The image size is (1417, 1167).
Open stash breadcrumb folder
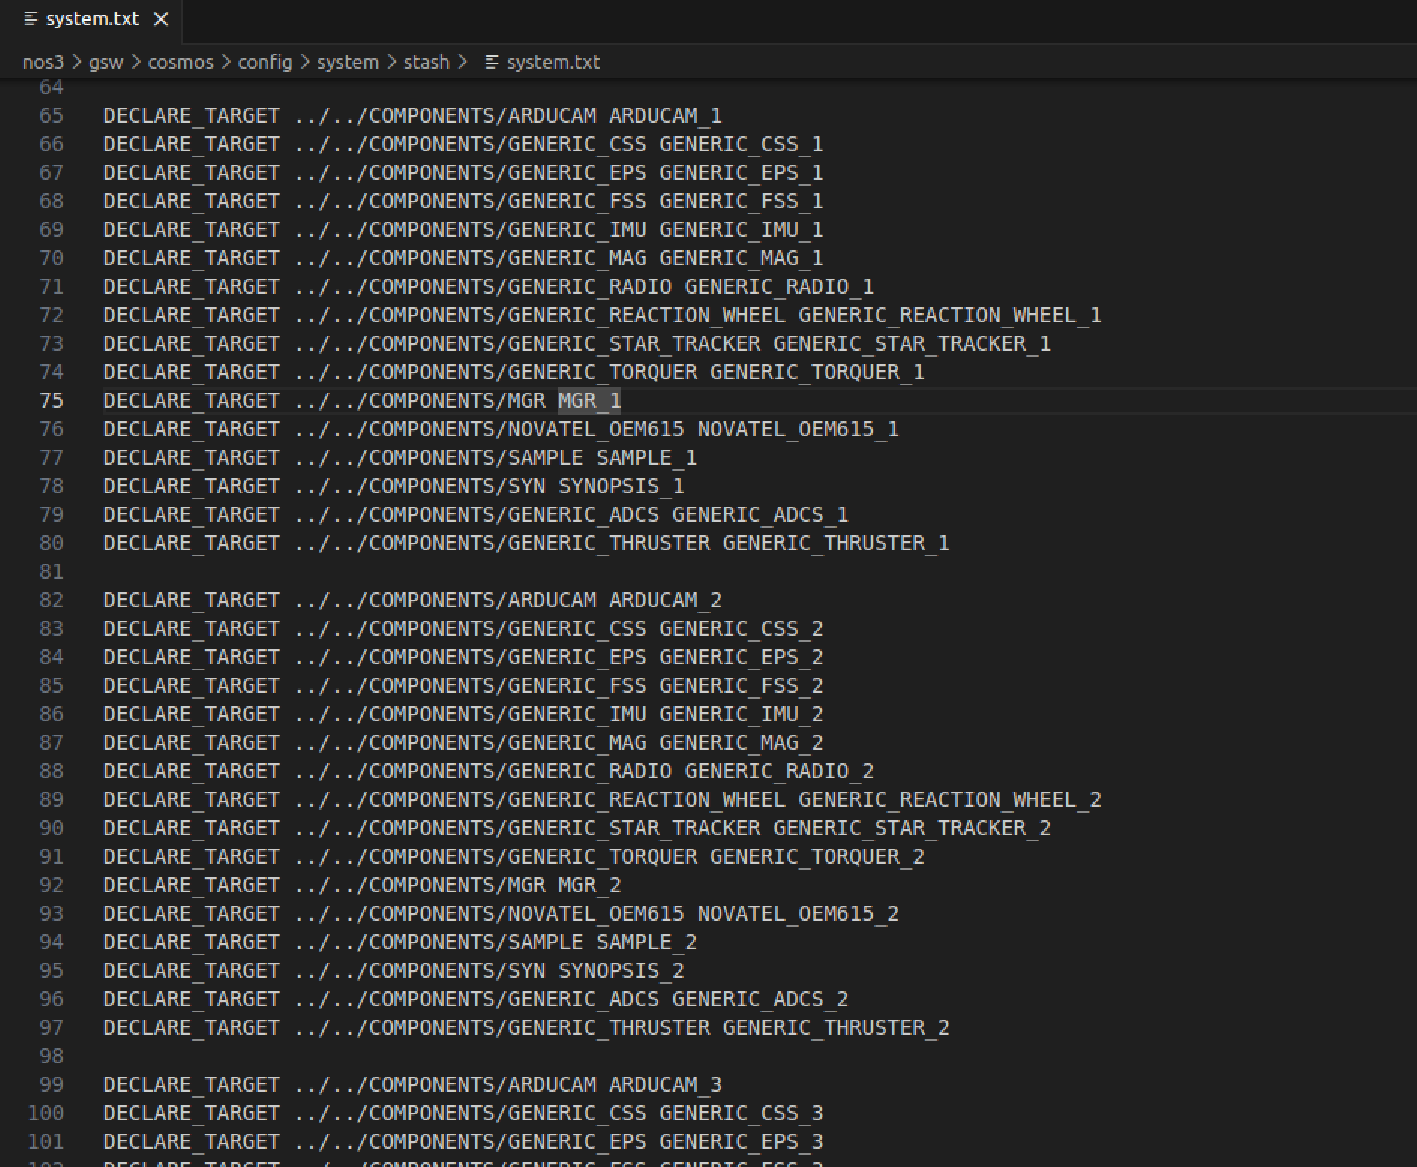pos(427,62)
